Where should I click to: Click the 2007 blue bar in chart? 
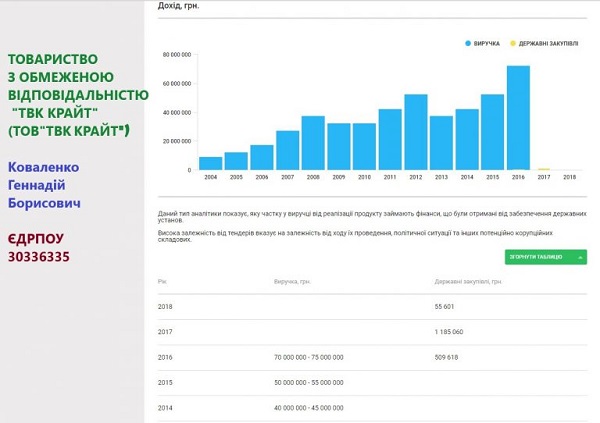pyautogui.click(x=288, y=150)
